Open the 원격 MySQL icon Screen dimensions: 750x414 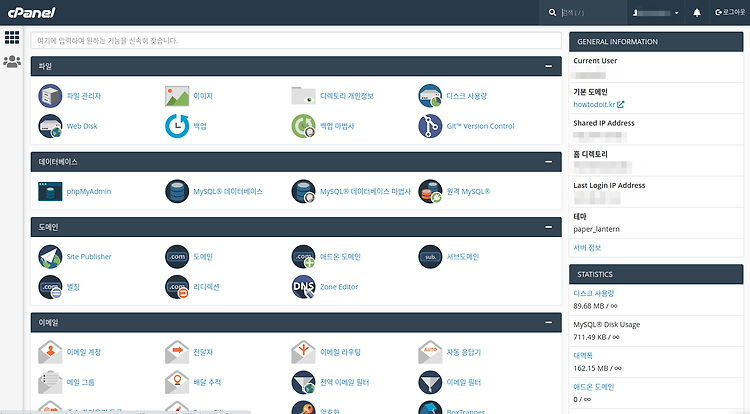tap(430, 191)
